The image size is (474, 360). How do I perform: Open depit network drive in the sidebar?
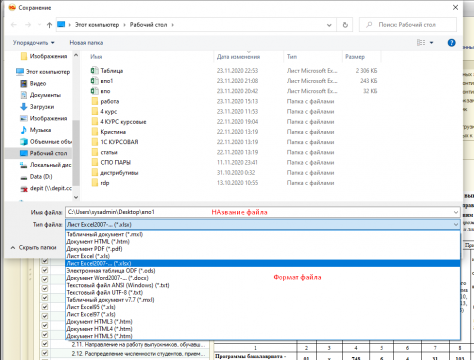tap(46, 188)
